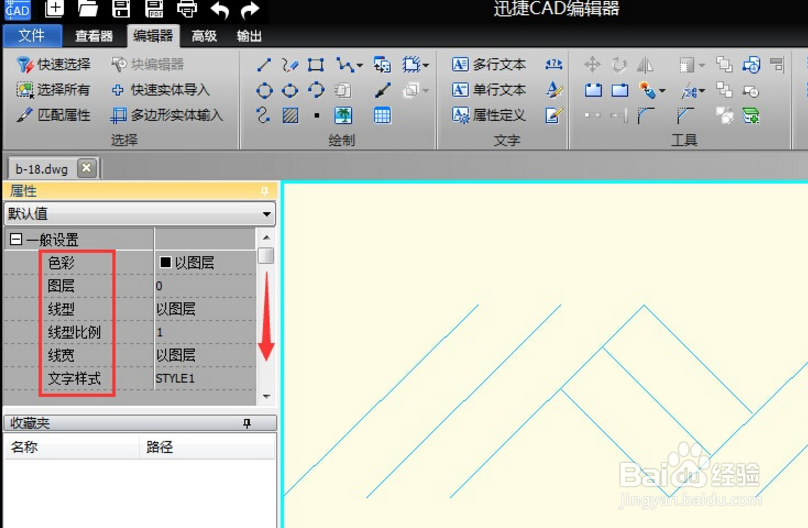Click the edit text pencil icon
This screenshot has height=528, width=808.
click(x=554, y=115)
